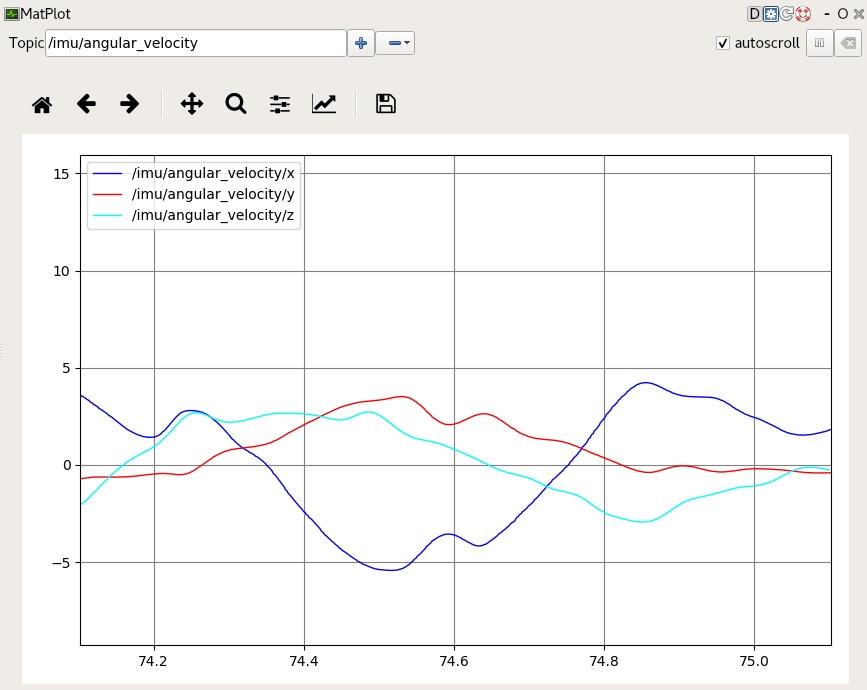This screenshot has width=867, height=690.
Task: Go forward to next plot view
Action: point(129,104)
